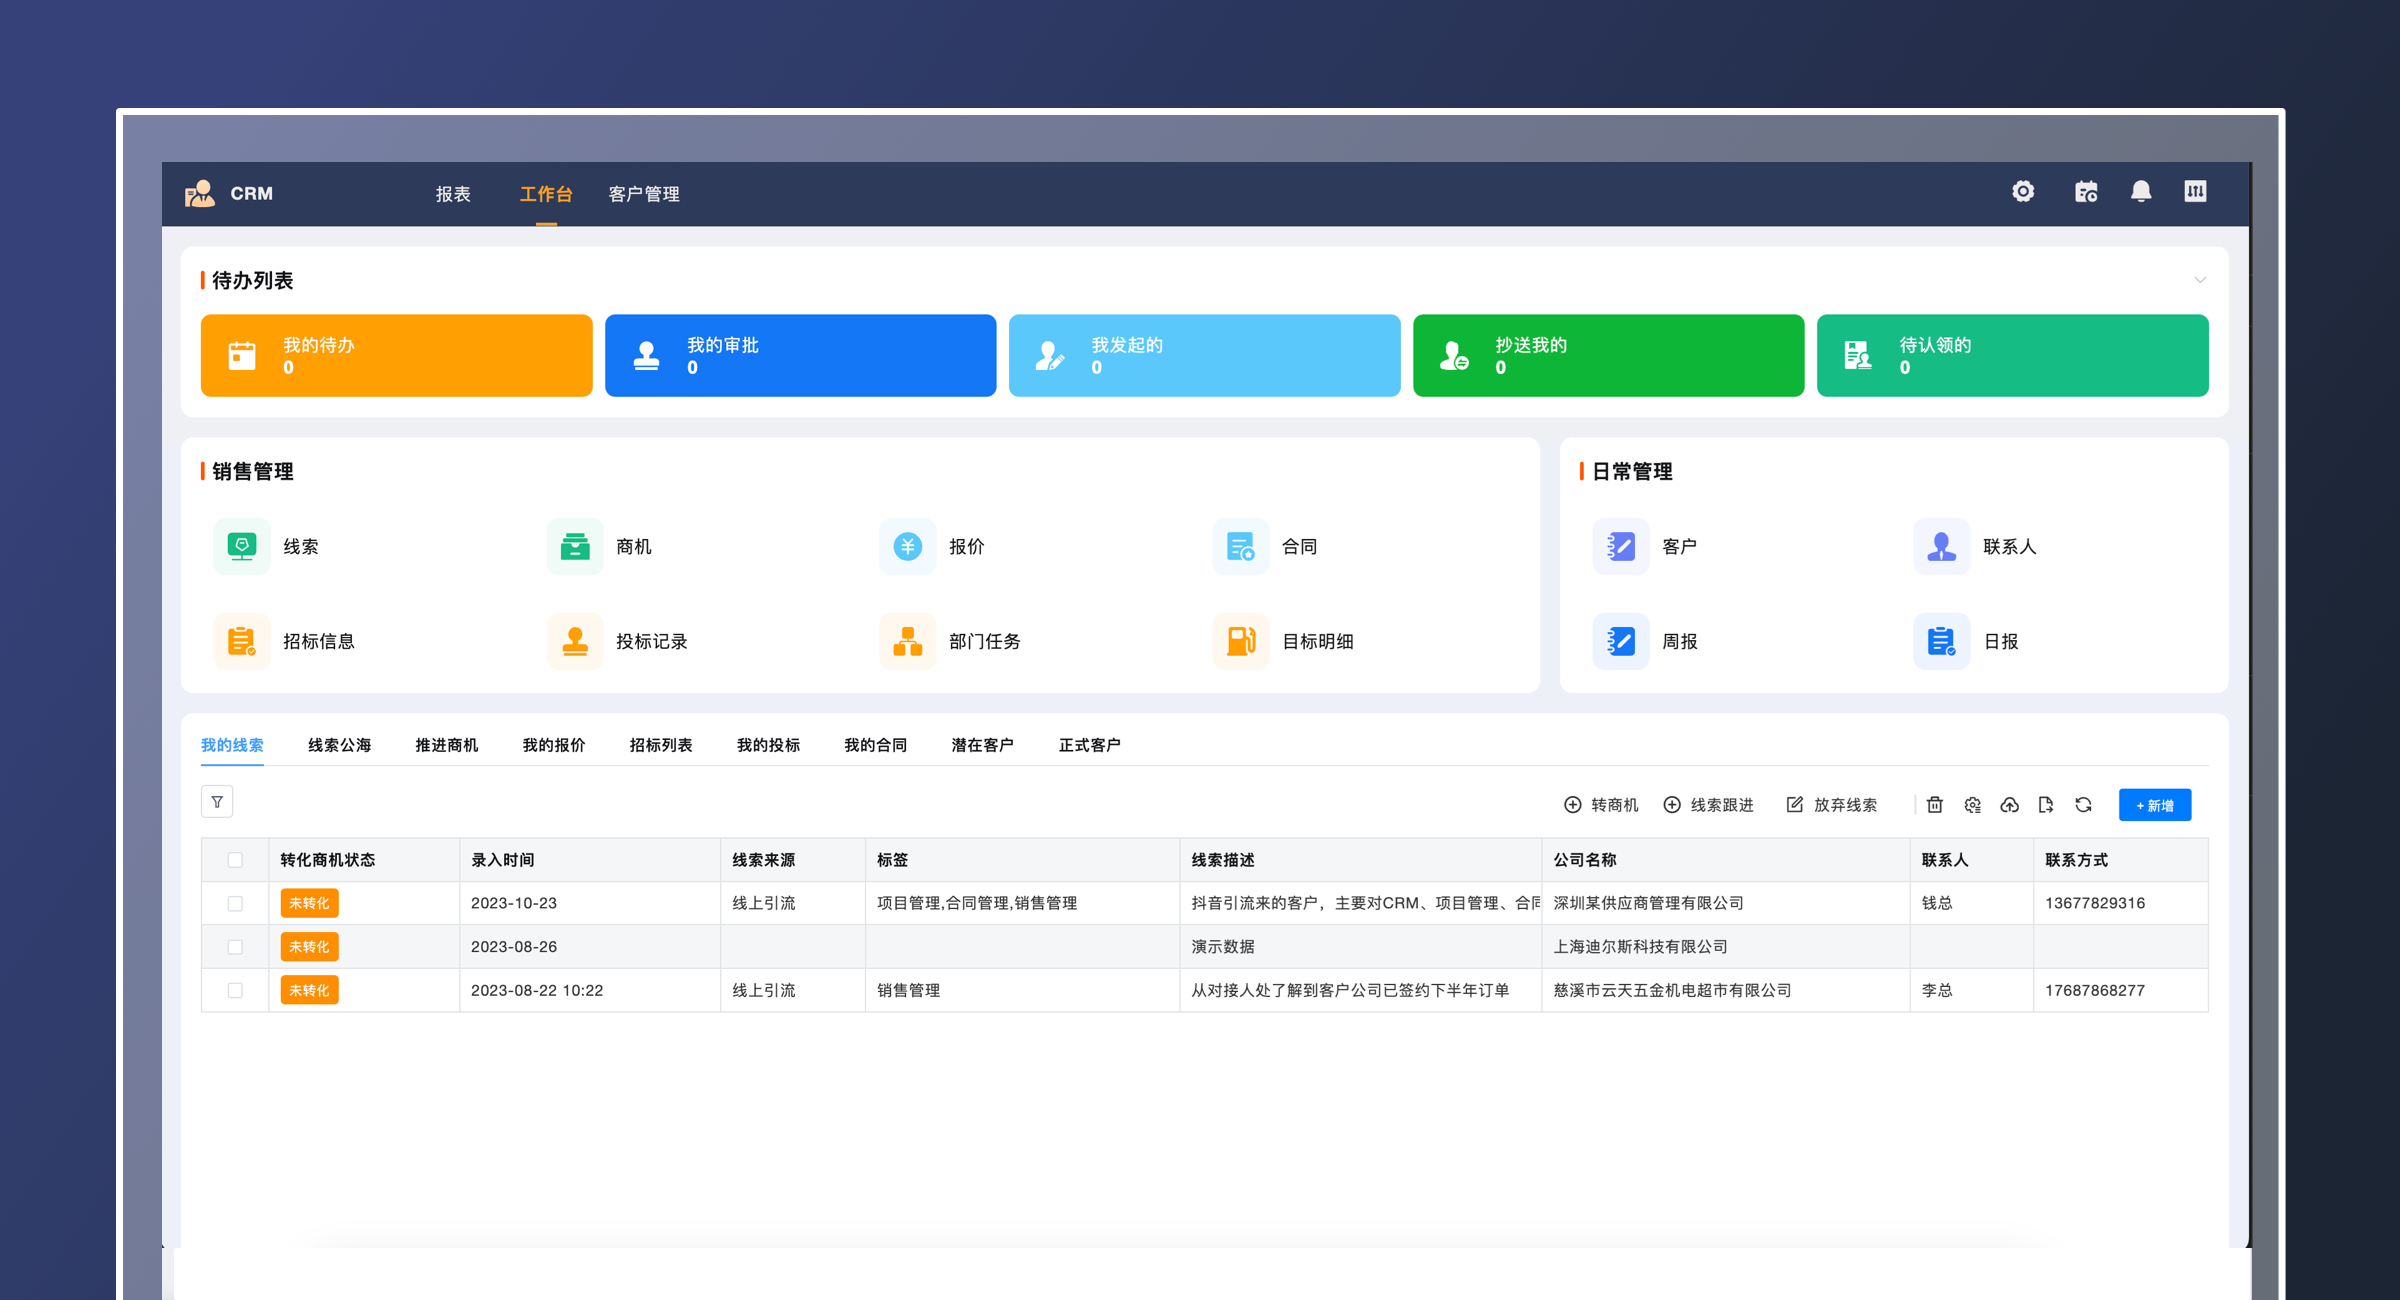Open the 线索 module icon
The width and height of the screenshot is (2400, 1300).
coord(242,546)
